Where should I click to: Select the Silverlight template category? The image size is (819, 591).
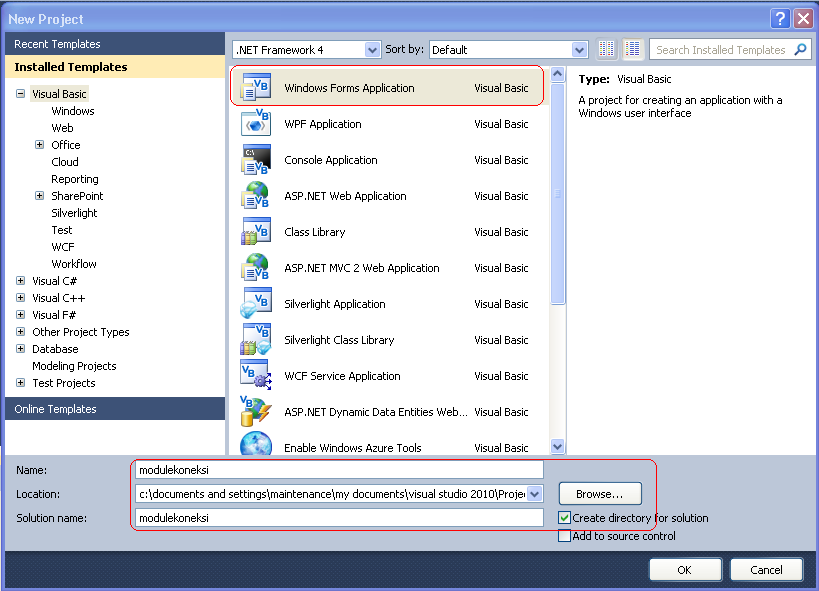[x=75, y=213]
